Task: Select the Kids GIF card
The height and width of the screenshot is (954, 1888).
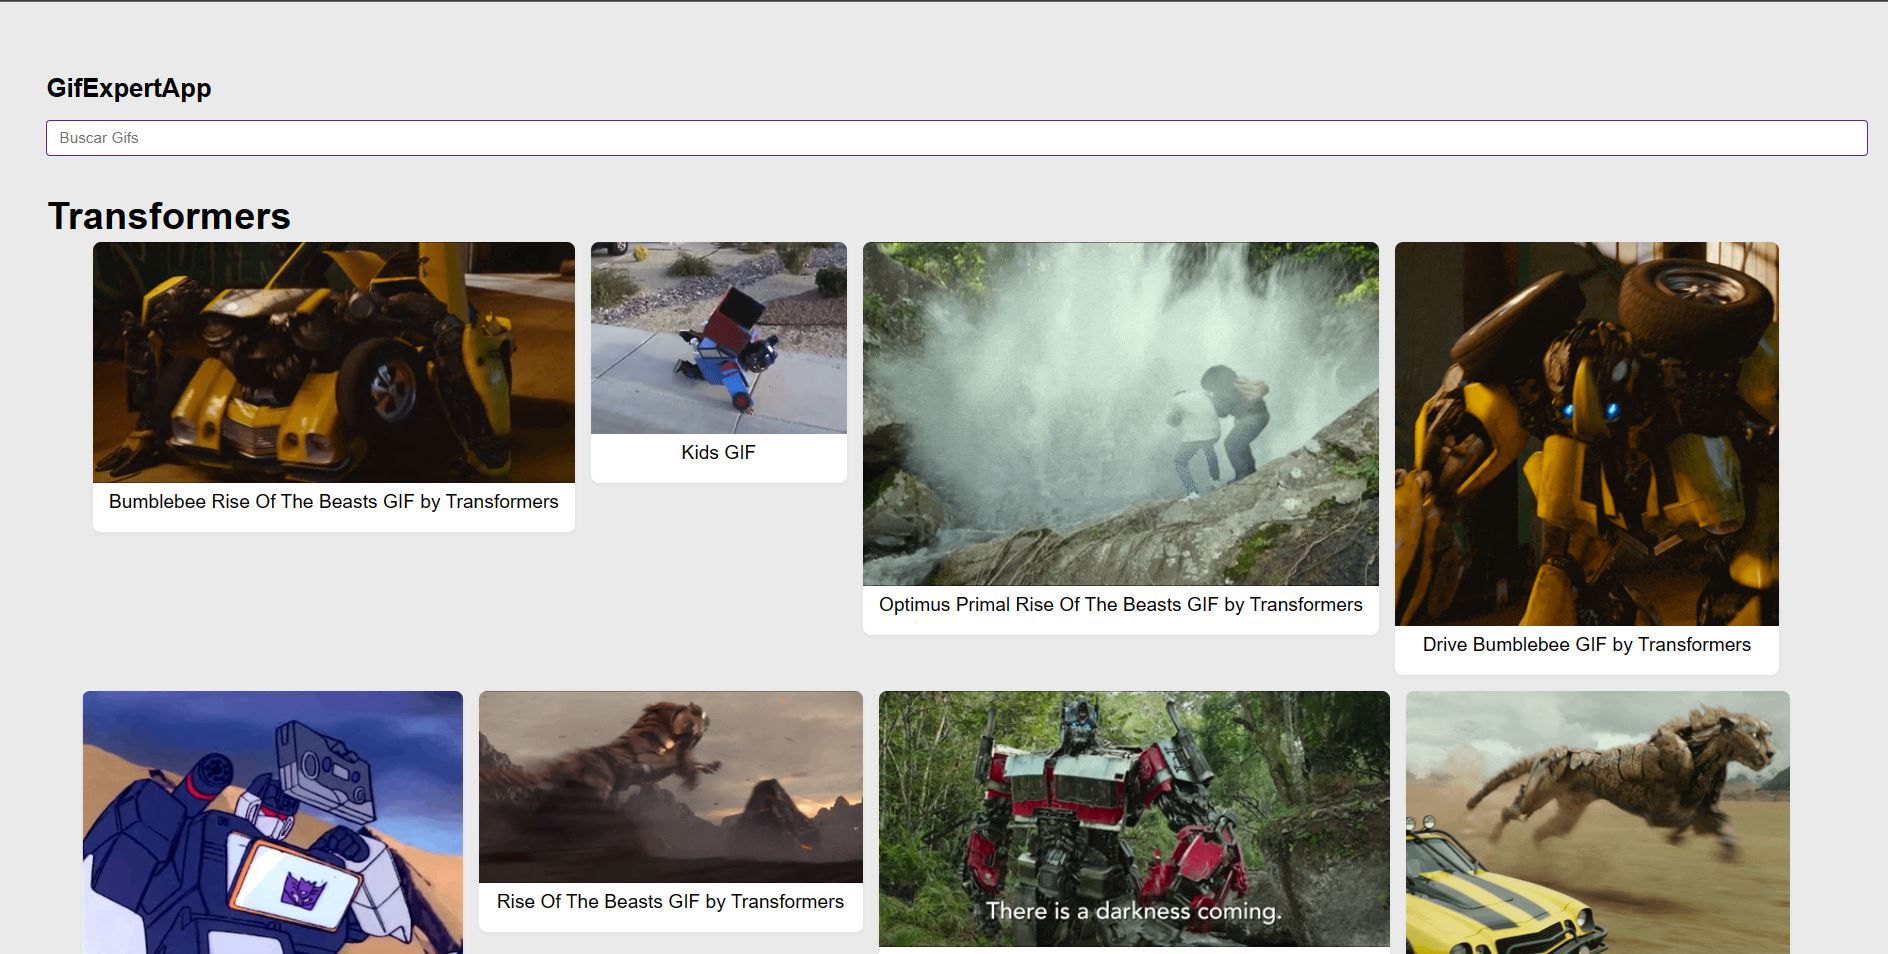Action: (x=718, y=360)
